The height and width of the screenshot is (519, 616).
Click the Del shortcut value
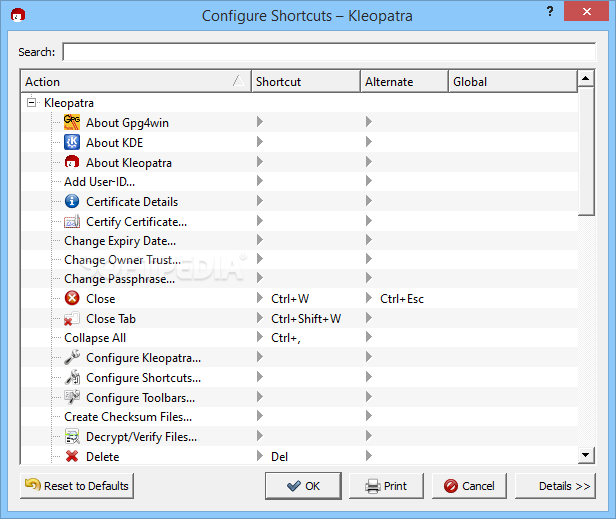tap(279, 457)
